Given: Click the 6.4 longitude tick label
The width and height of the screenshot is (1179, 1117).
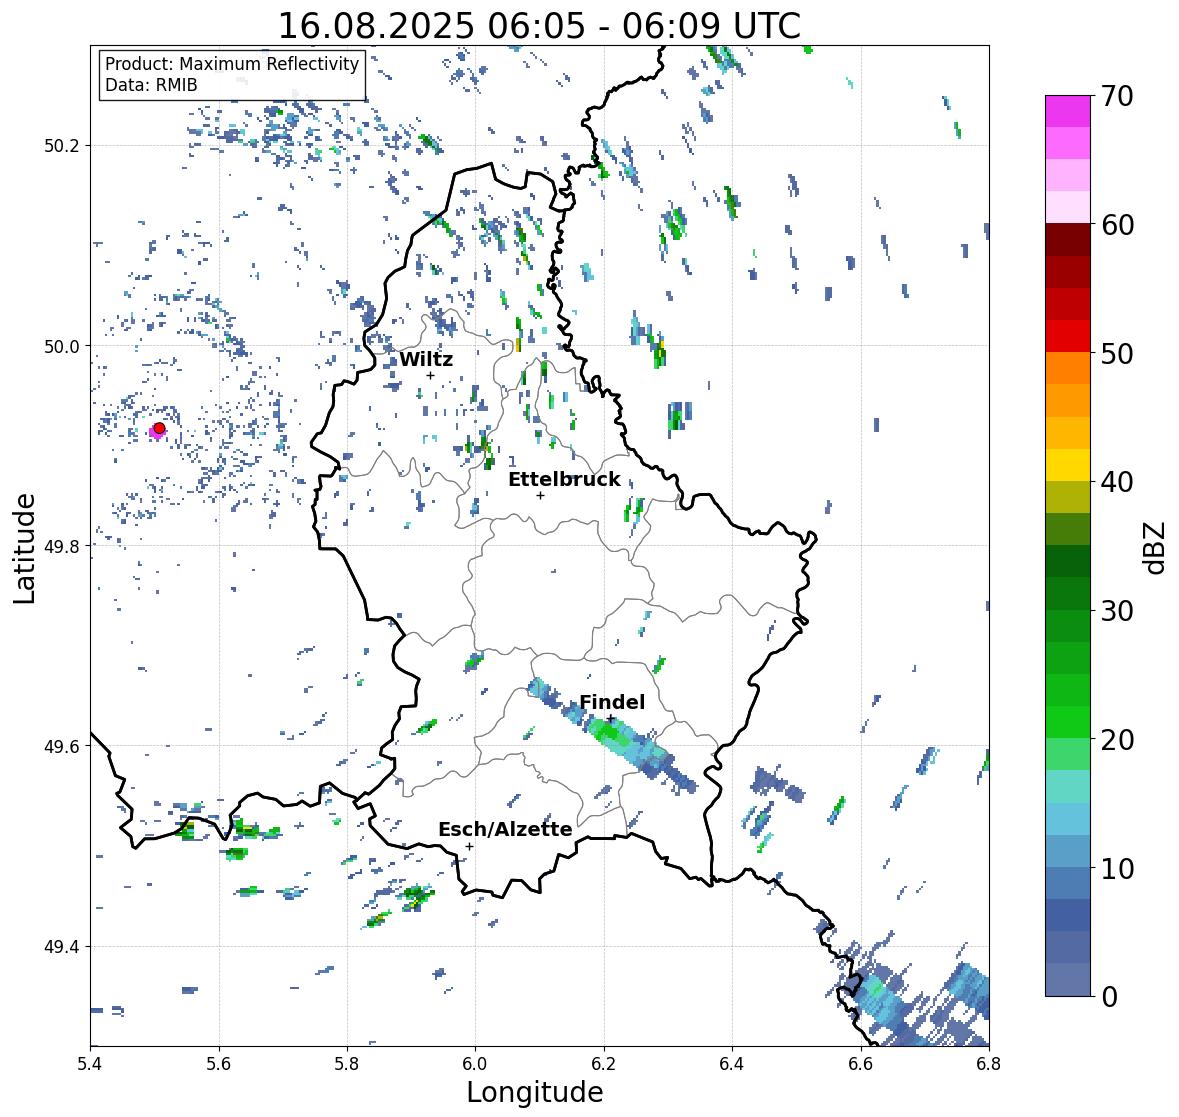Looking at the screenshot, I should point(732,1064).
